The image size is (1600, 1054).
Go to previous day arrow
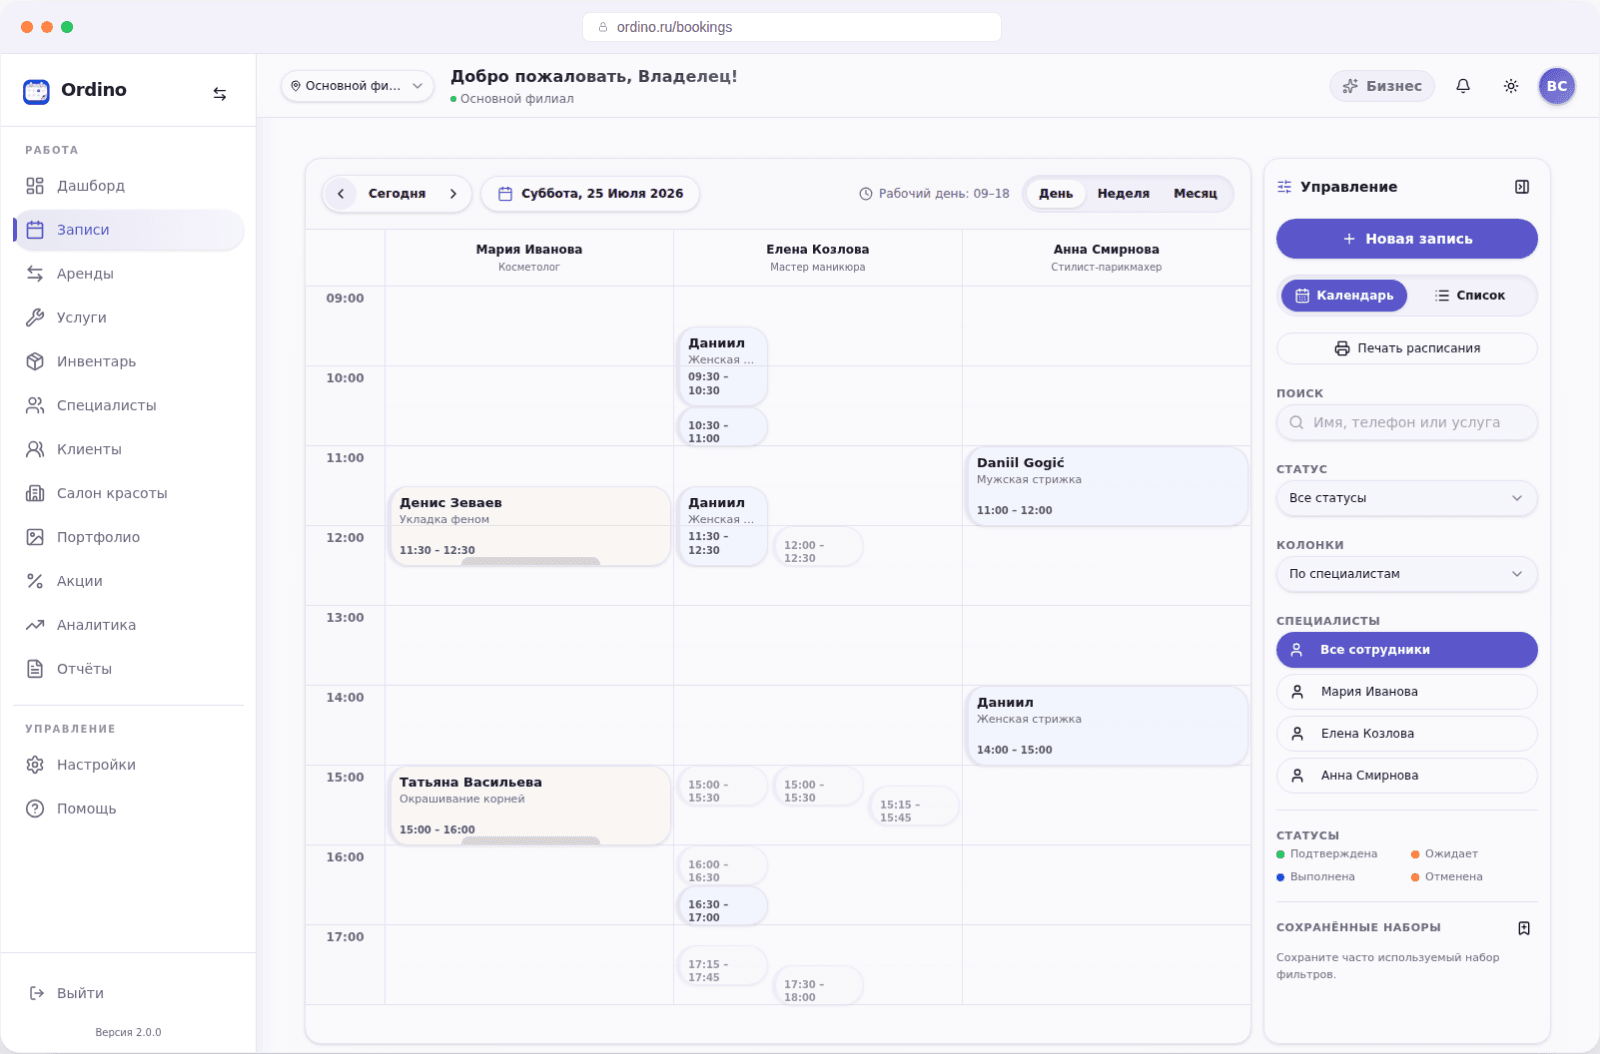(341, 194)
